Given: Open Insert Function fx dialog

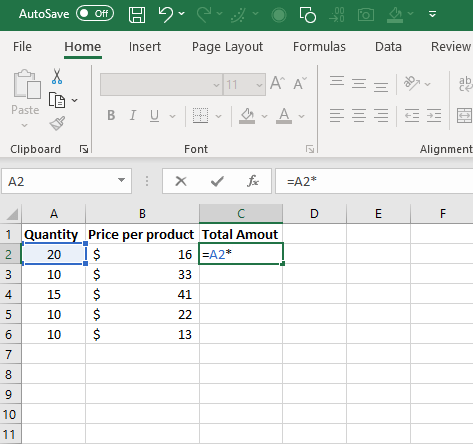Looking at the screenshot, I should (x=253, y=181).
